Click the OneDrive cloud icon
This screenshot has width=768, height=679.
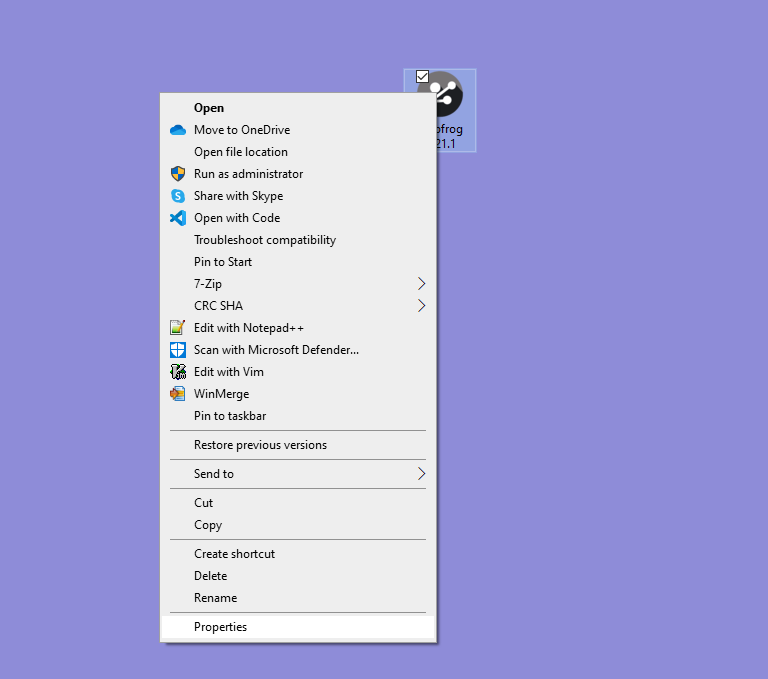click(178, 130)
